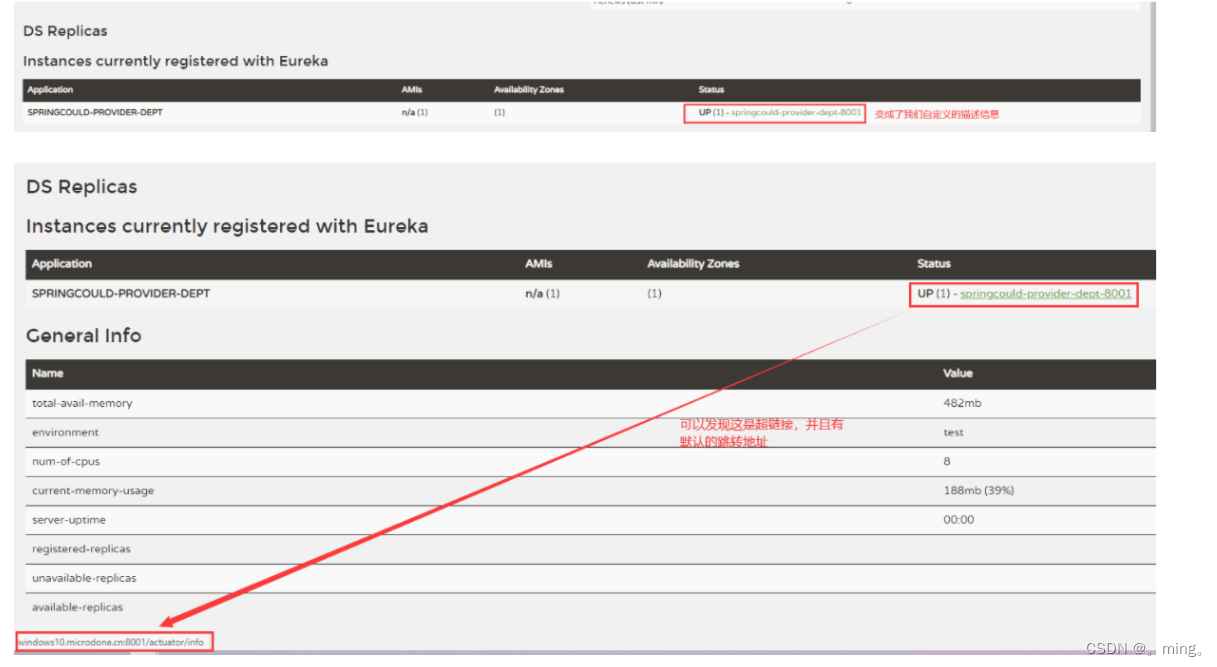Click the Value column header in General Info
The image size is (1217, 667).
(958, 373)
